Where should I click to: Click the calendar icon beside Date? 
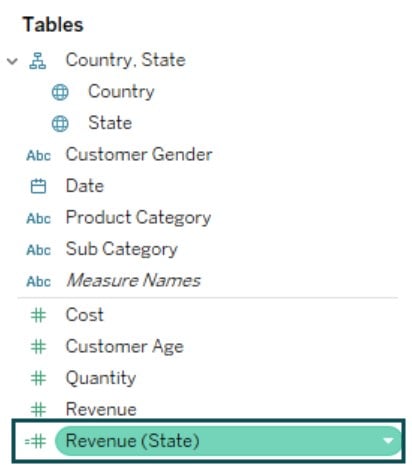tap(38, 186)
